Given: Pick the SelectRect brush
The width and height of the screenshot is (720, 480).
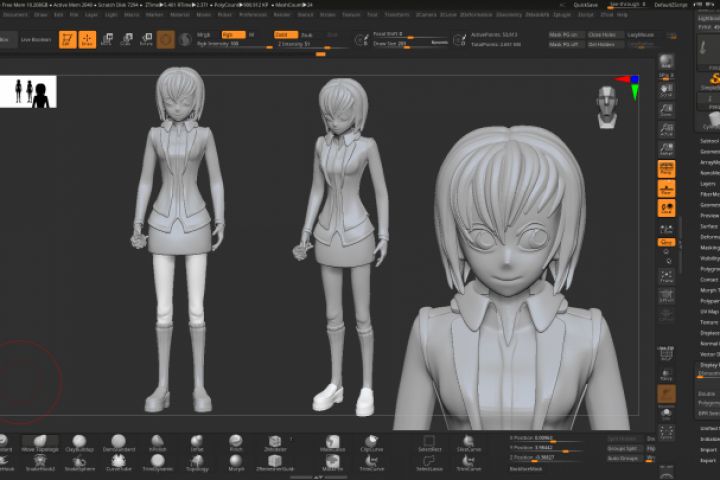Looking at the screenshot, I should click(x=429, y=443).
